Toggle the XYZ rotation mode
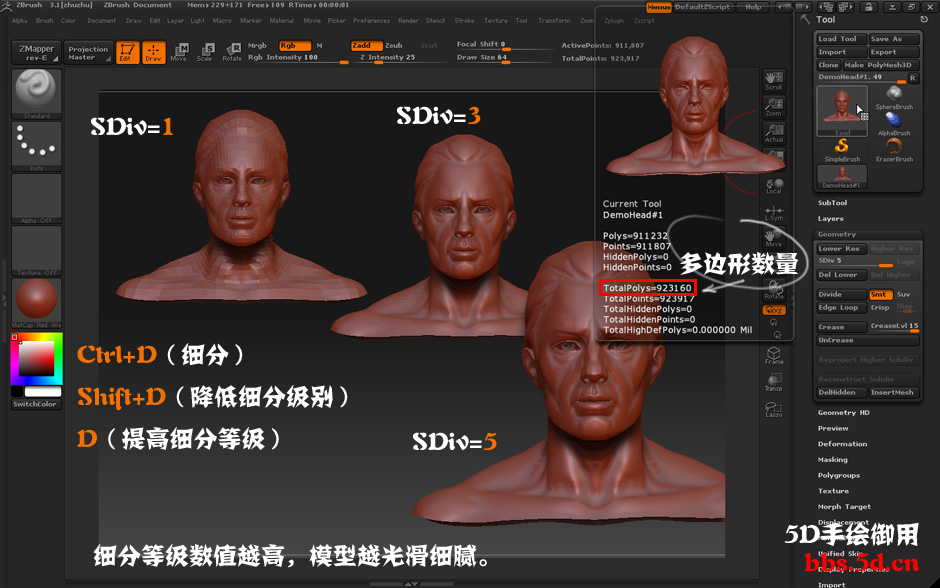Screen dimensions: 940x588 pyautogui.click(x=774, y=310)
